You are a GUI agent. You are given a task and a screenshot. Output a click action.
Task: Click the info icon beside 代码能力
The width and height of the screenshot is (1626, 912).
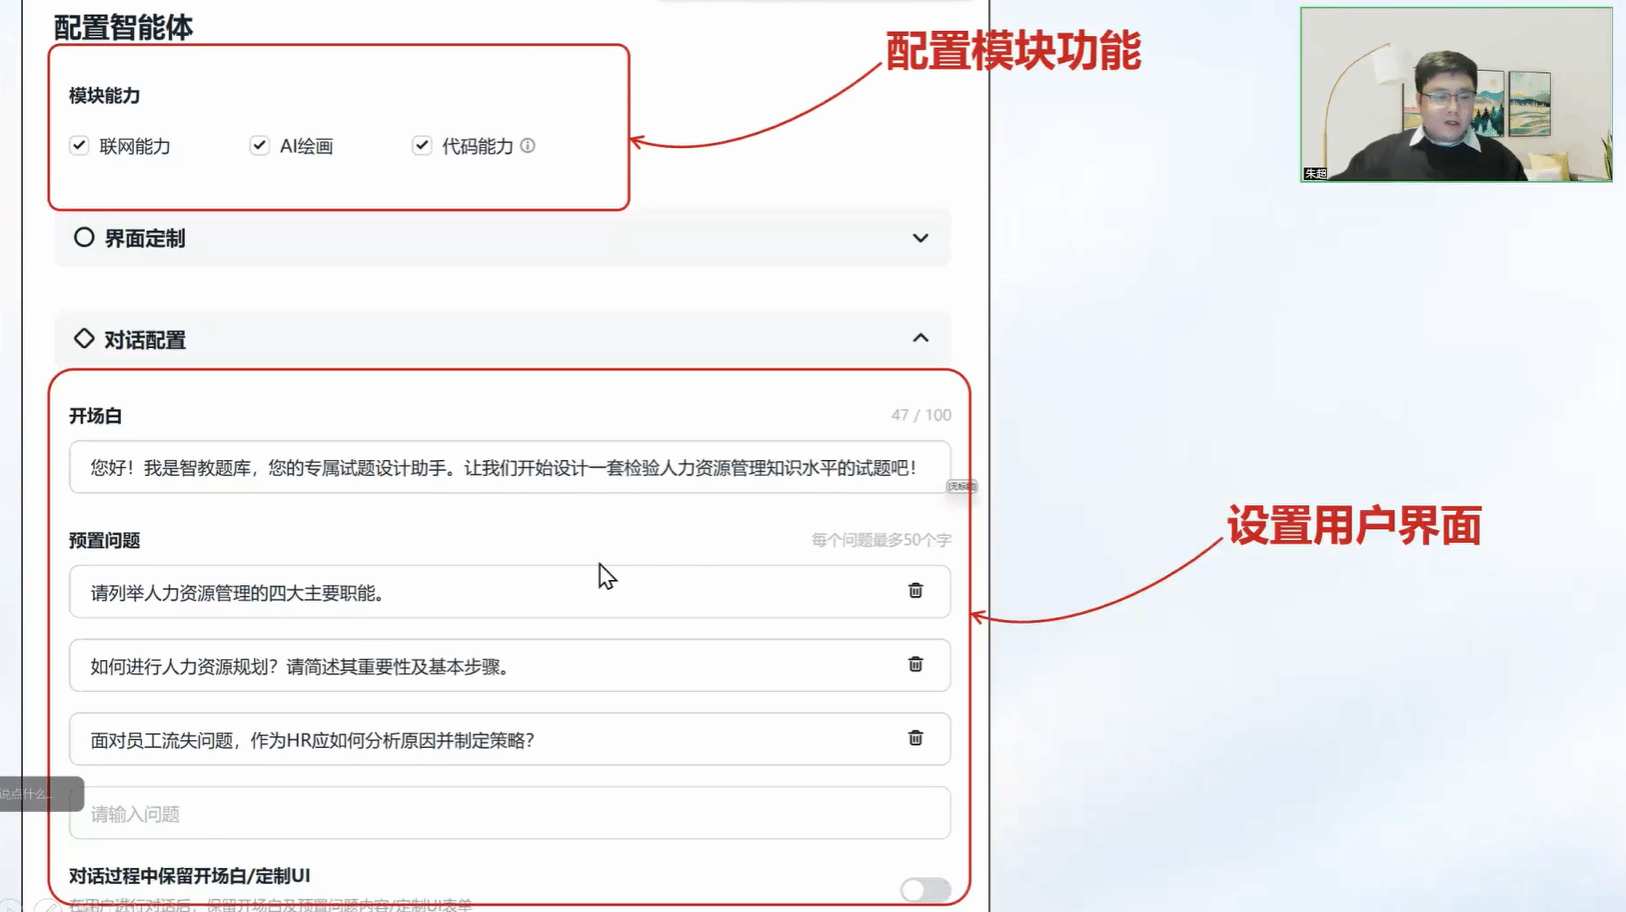point(528,146)
